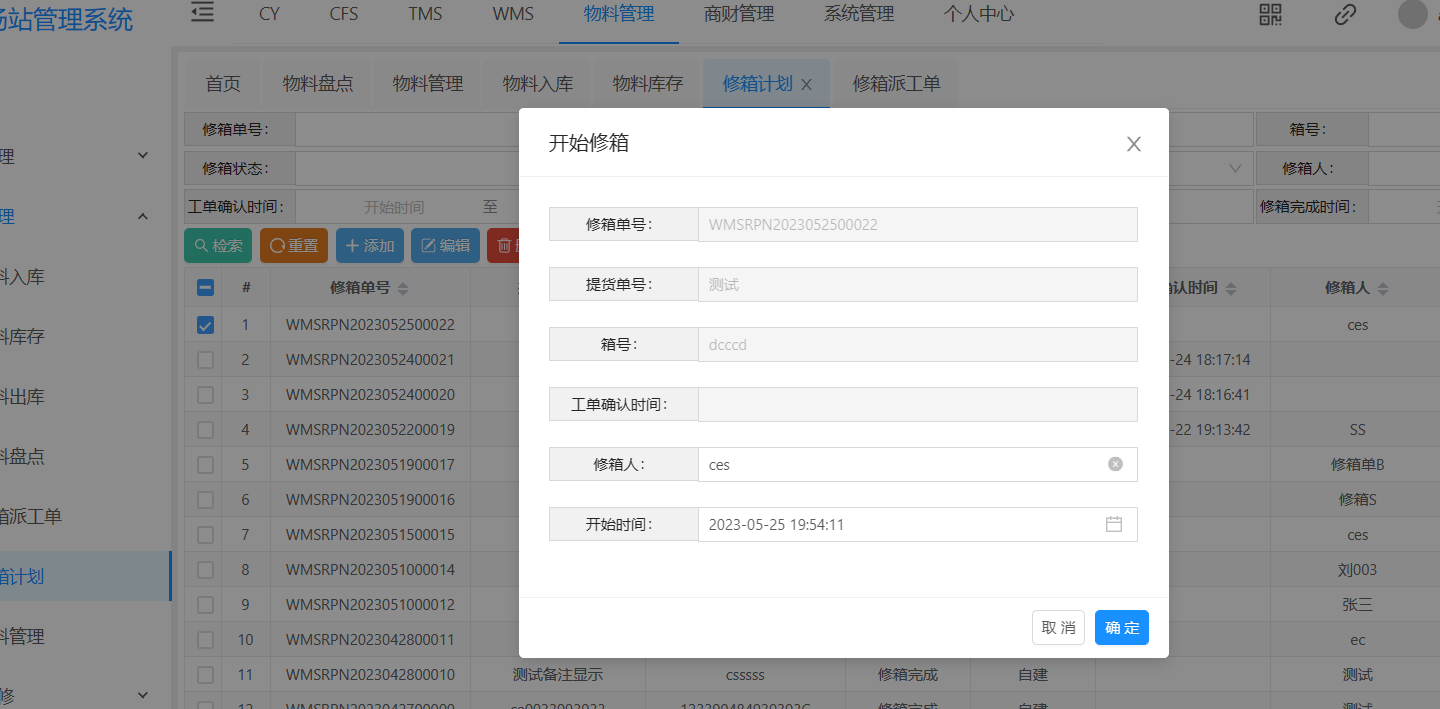Open the calendar picker for 开始时间
This screenshot has height=709, width=1440.
pos(1113,524)
